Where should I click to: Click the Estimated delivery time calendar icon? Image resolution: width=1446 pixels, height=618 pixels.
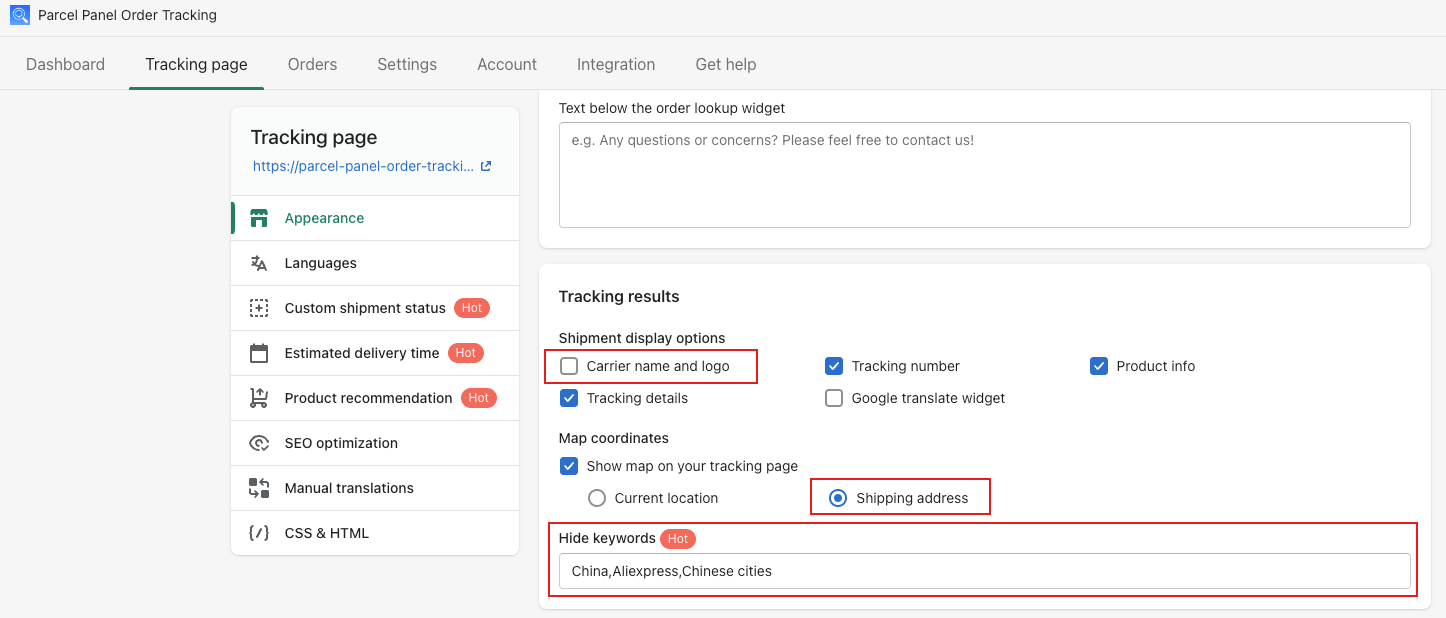point(259,353)
